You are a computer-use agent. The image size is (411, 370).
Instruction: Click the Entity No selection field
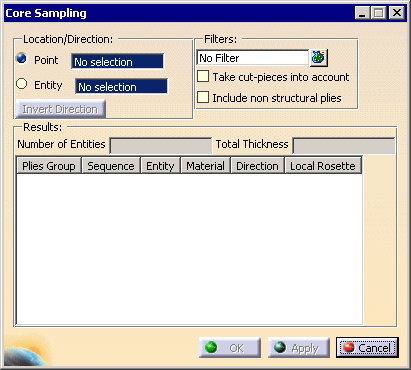[121, 87]
